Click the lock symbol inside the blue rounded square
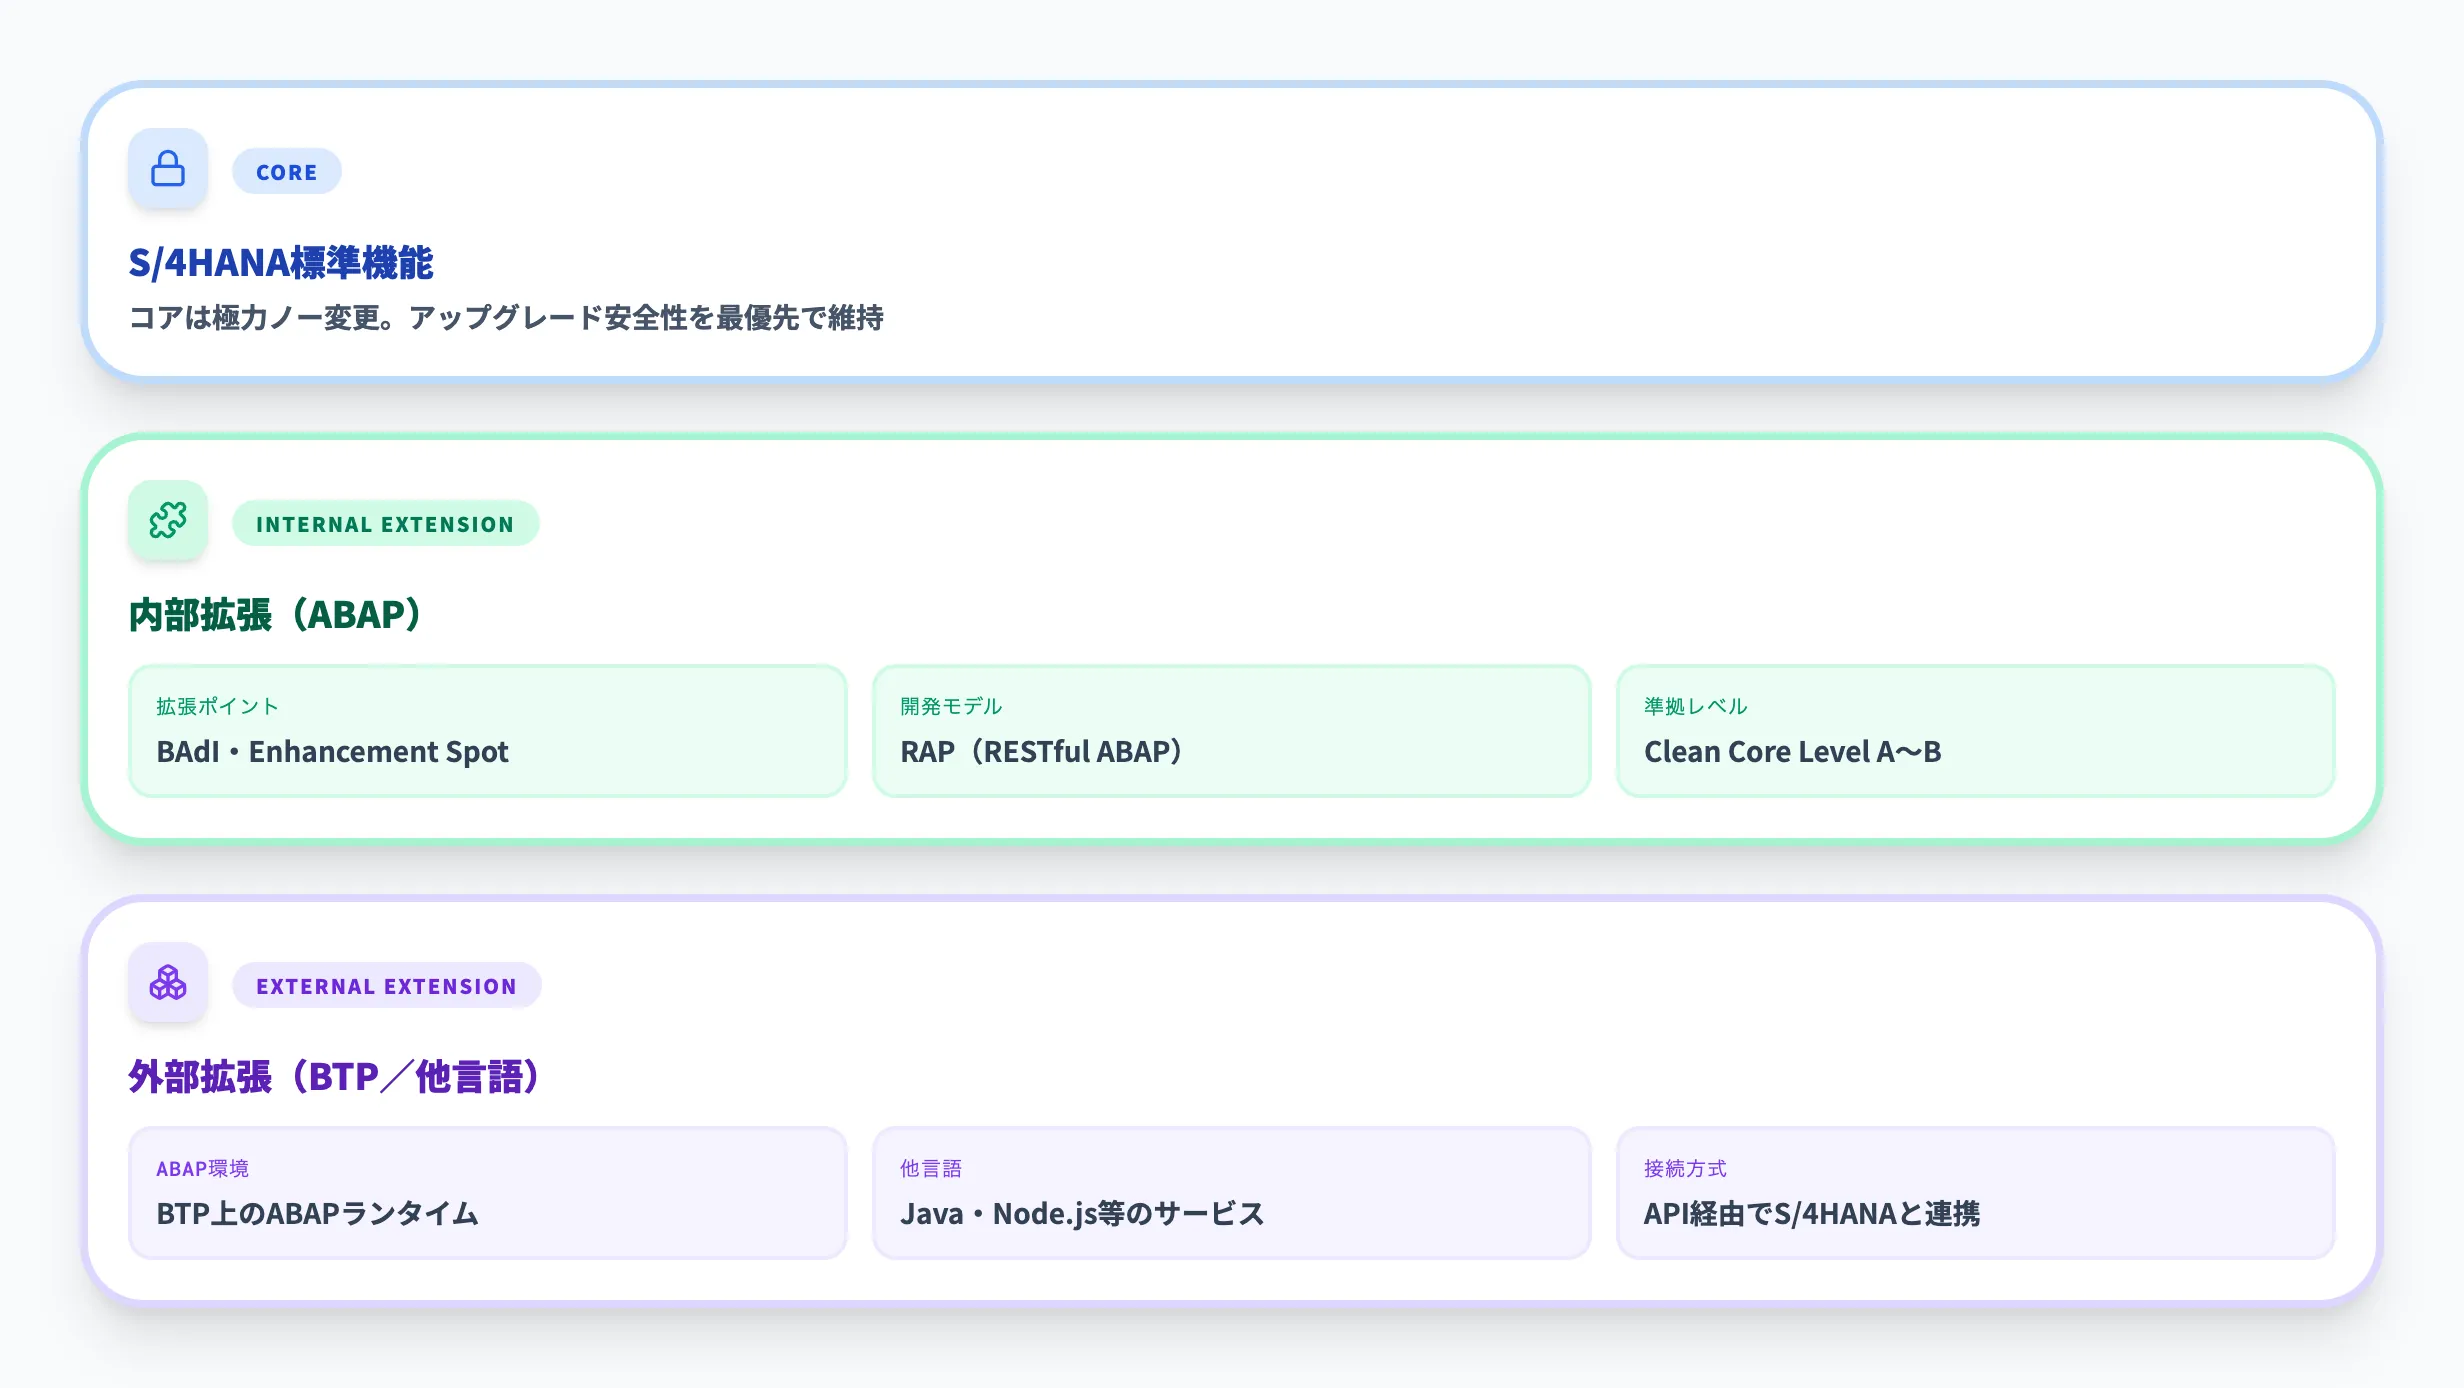This screenshot has height=1388, width=2464. click(167, 169)
